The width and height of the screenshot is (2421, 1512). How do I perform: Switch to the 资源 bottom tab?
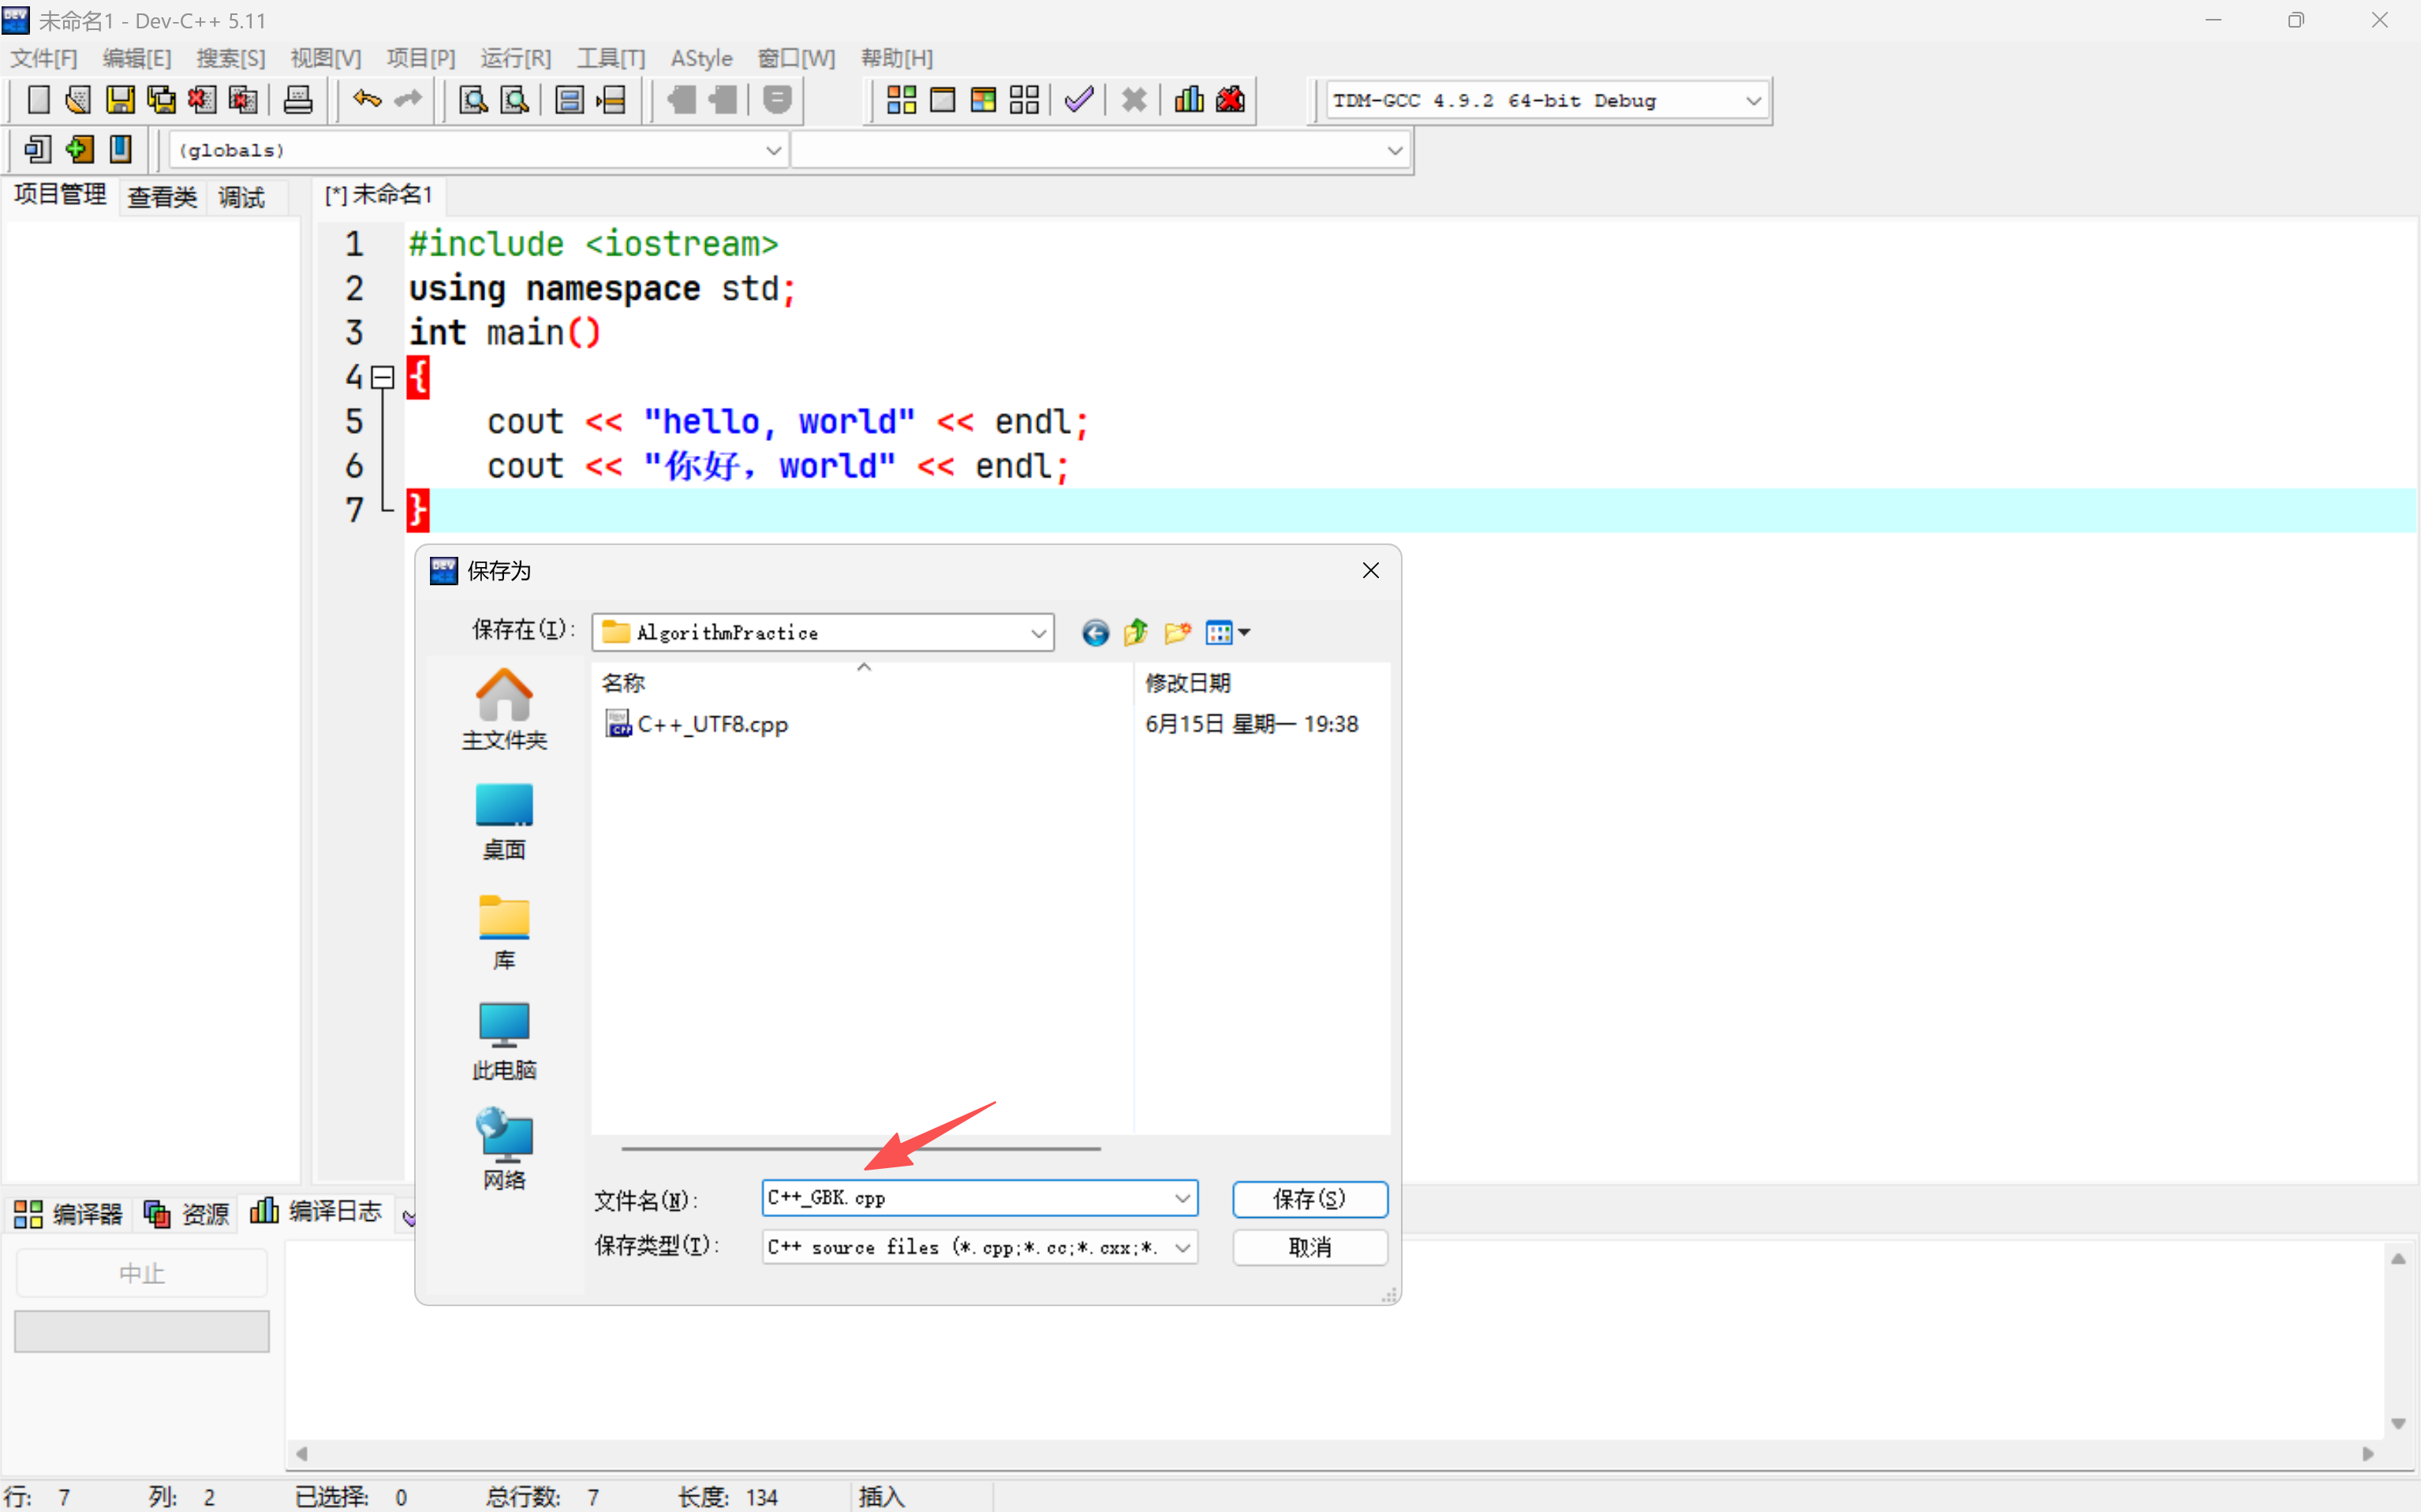187,1214
